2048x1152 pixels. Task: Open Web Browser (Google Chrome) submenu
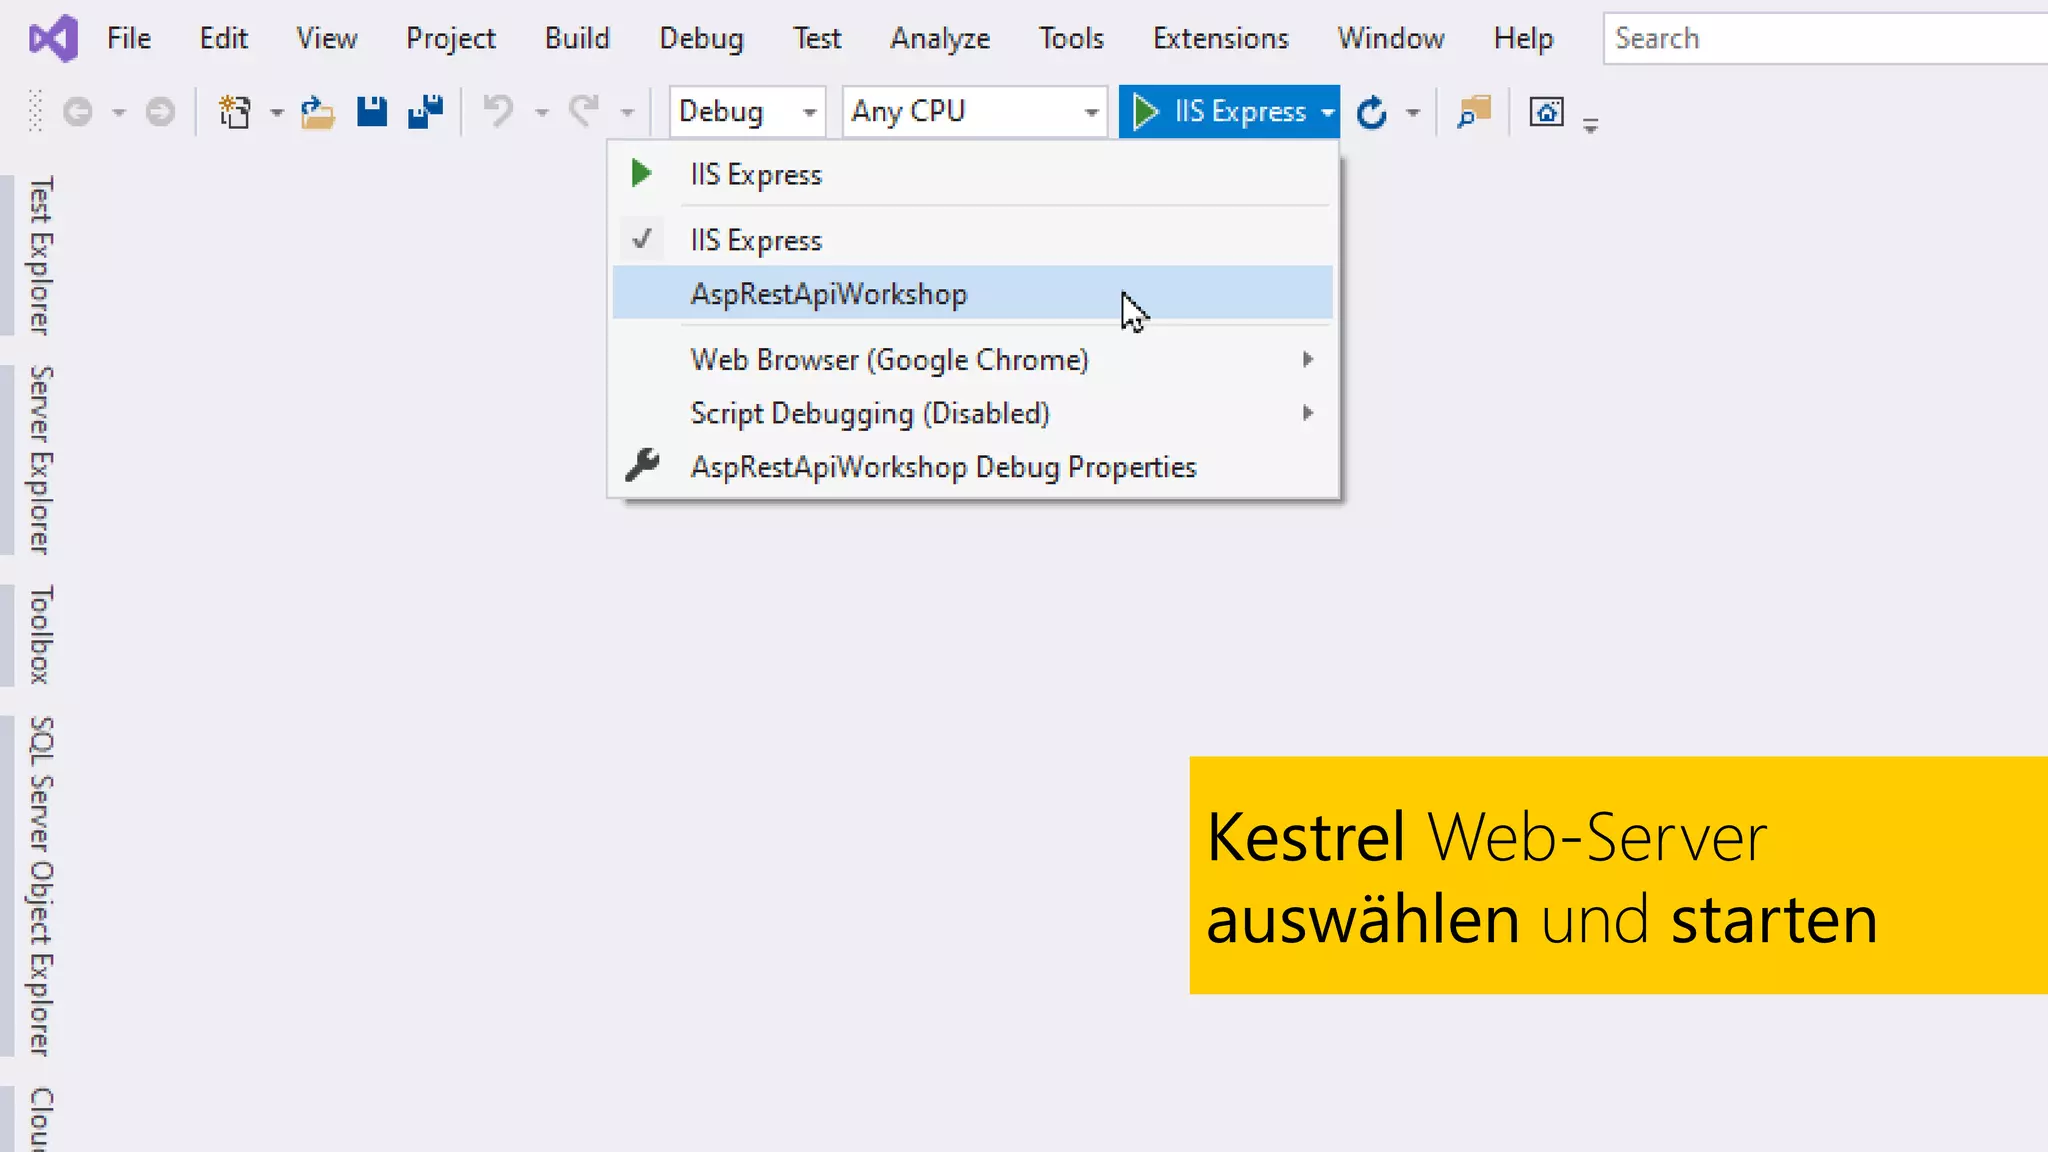972,359
